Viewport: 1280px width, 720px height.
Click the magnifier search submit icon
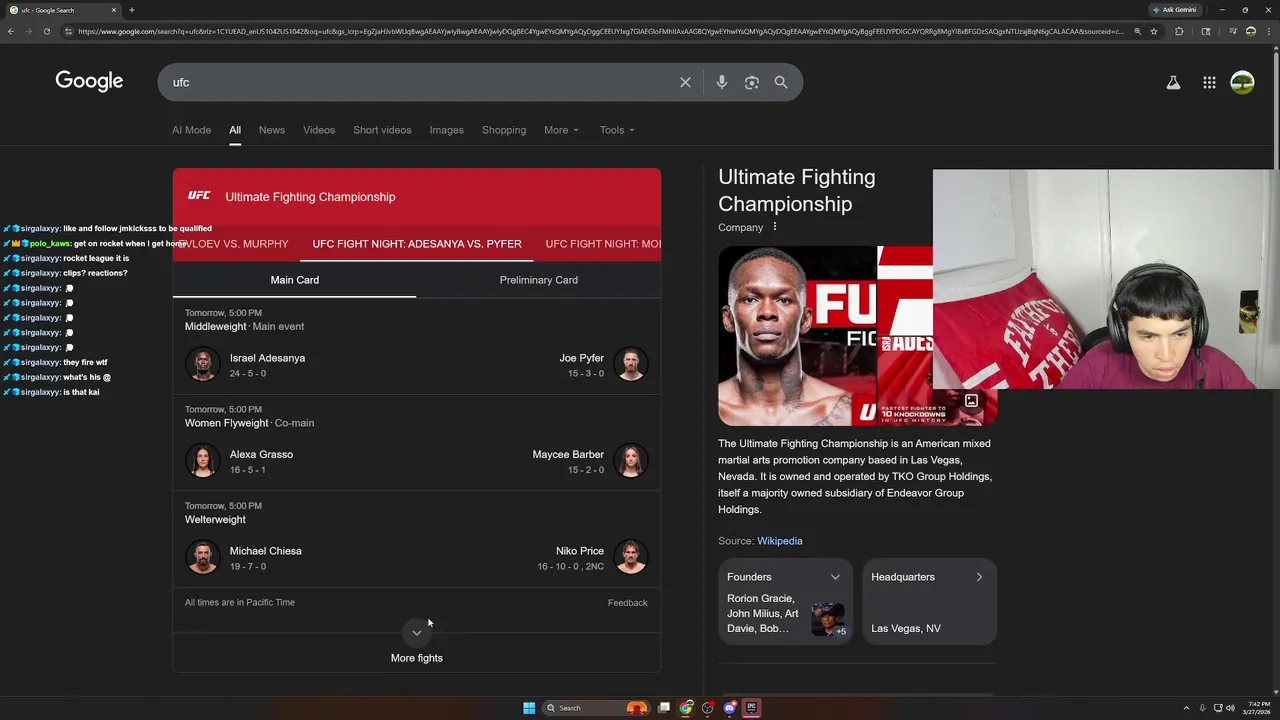pos(781,82)
